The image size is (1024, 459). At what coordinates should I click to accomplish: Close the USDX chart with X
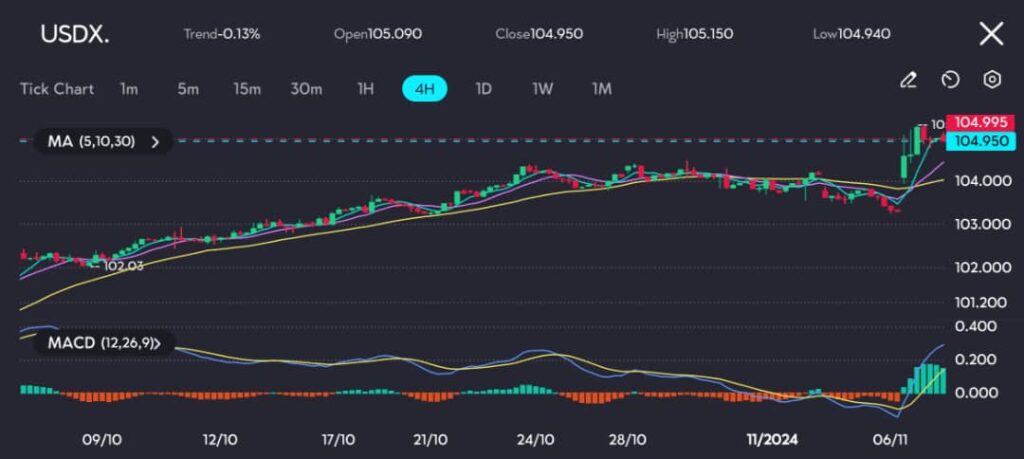[990, 34]
